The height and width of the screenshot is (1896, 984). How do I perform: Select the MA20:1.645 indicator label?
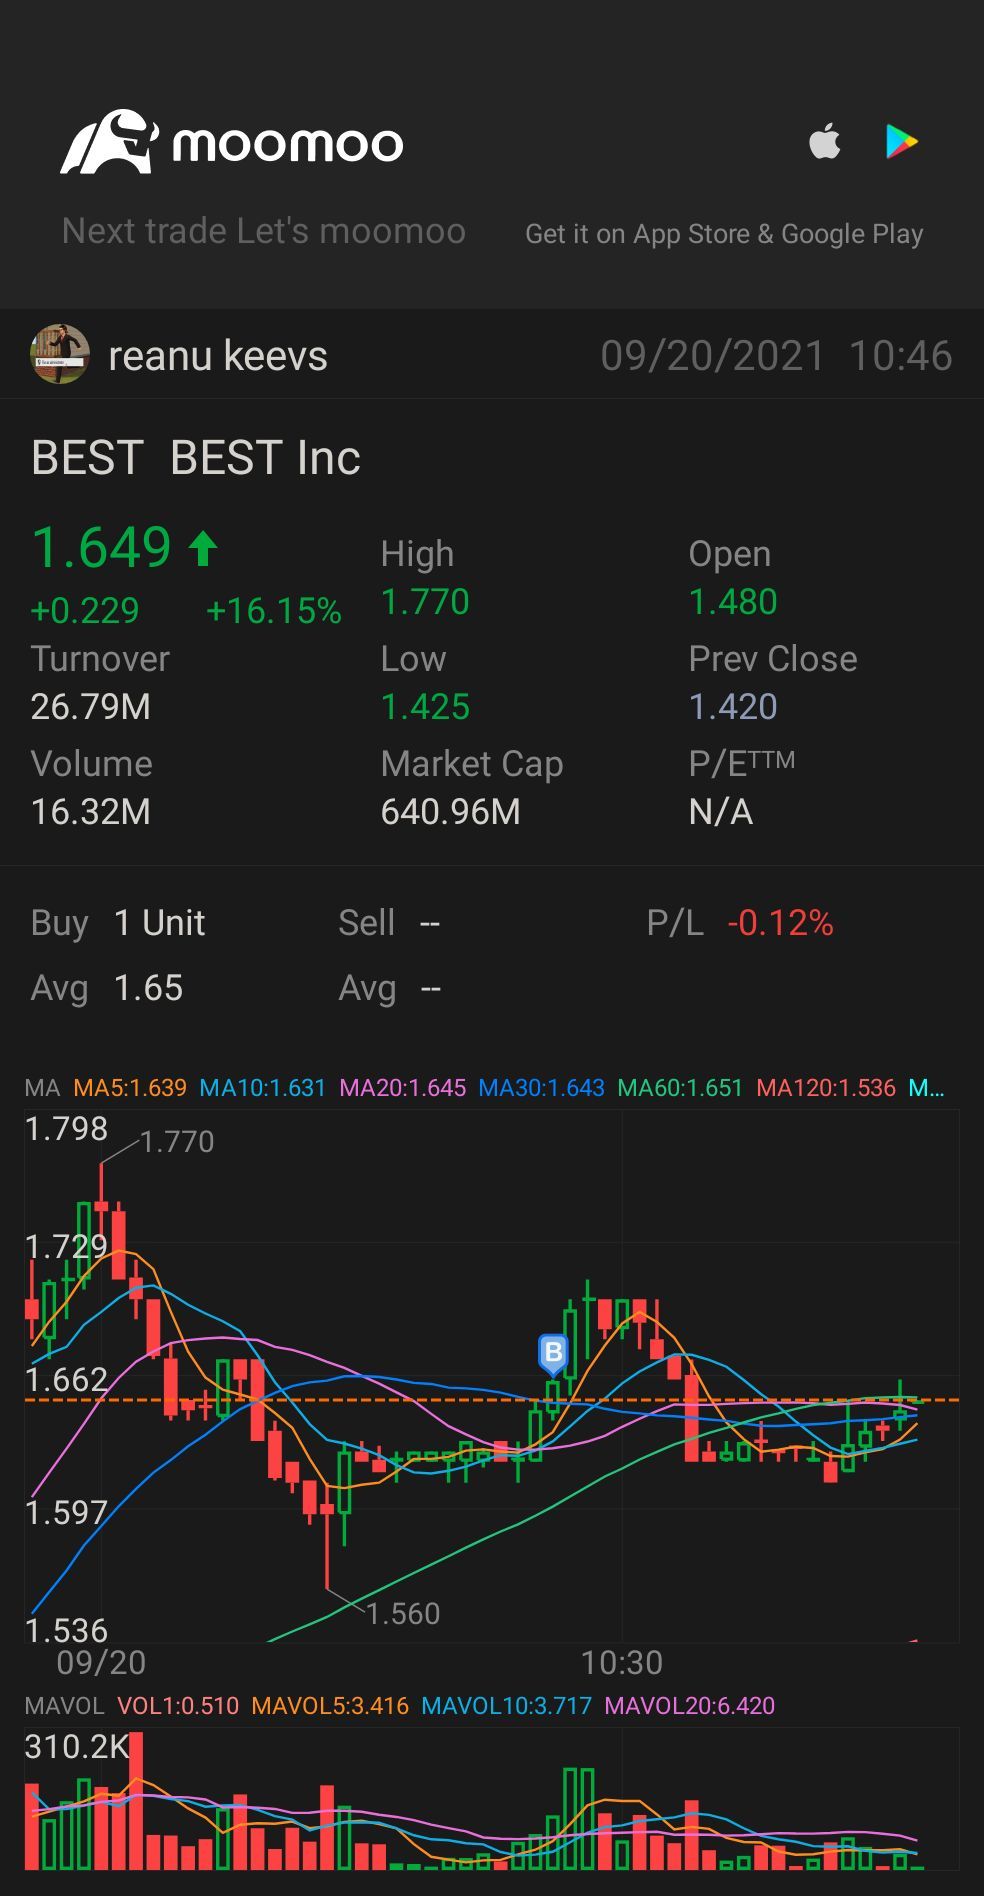click(x=403, y=1088)
